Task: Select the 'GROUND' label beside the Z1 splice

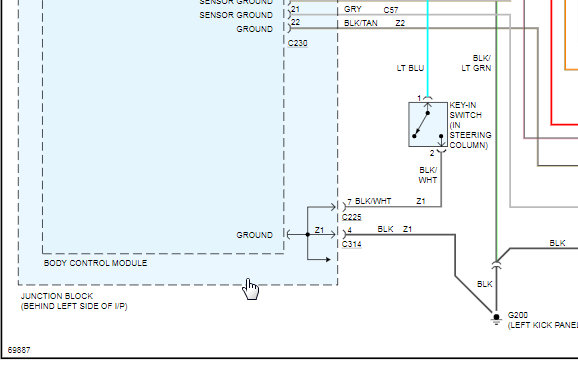Action: [254, 235]
